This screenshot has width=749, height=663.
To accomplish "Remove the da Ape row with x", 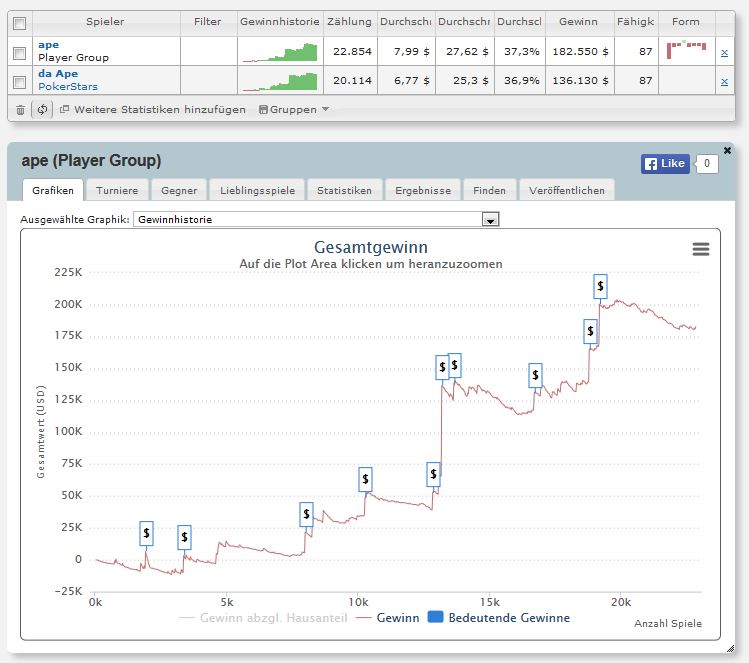I will click(x=724, y=82).
